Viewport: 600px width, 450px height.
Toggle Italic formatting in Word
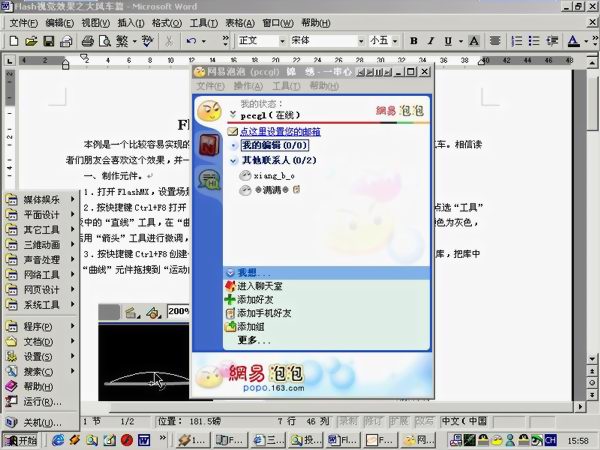(434, 41)
